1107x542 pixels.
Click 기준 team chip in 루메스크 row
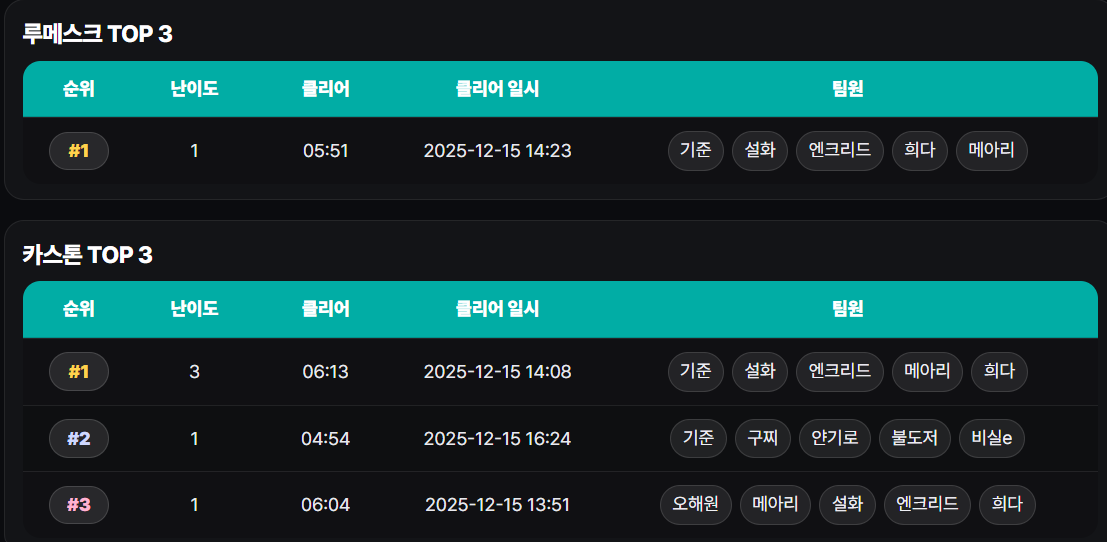[695, 151]
